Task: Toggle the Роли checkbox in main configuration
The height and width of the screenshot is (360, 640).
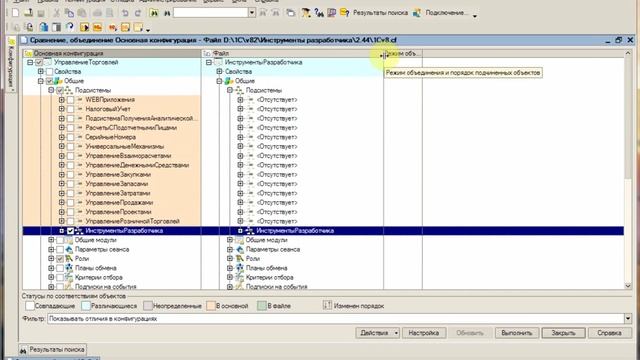Action: click(60, 259)
